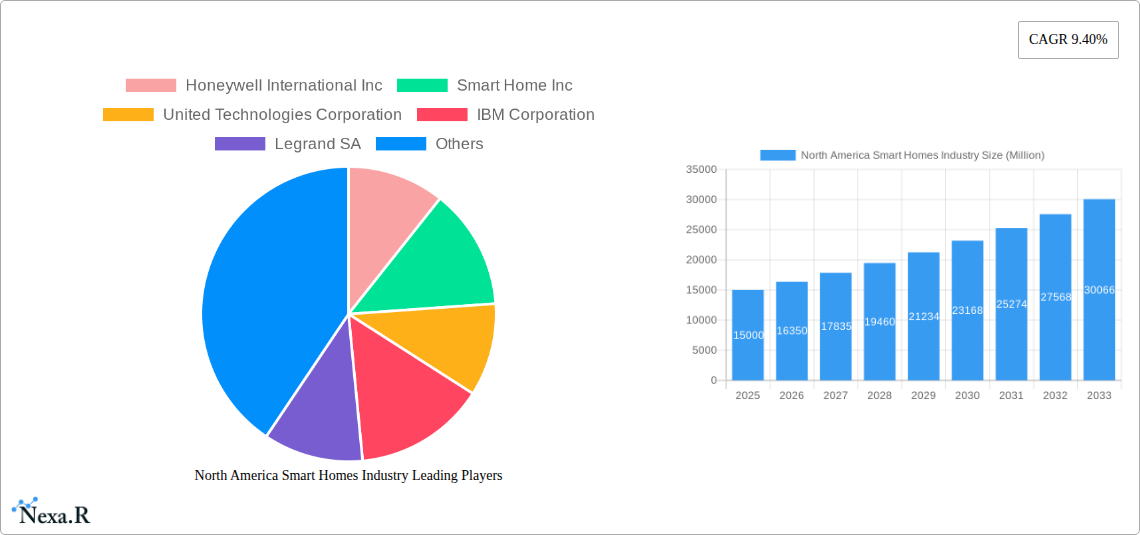Click the 2025 x-axis label
This screenshot has height=535, width=1140.
click(748, 395)
